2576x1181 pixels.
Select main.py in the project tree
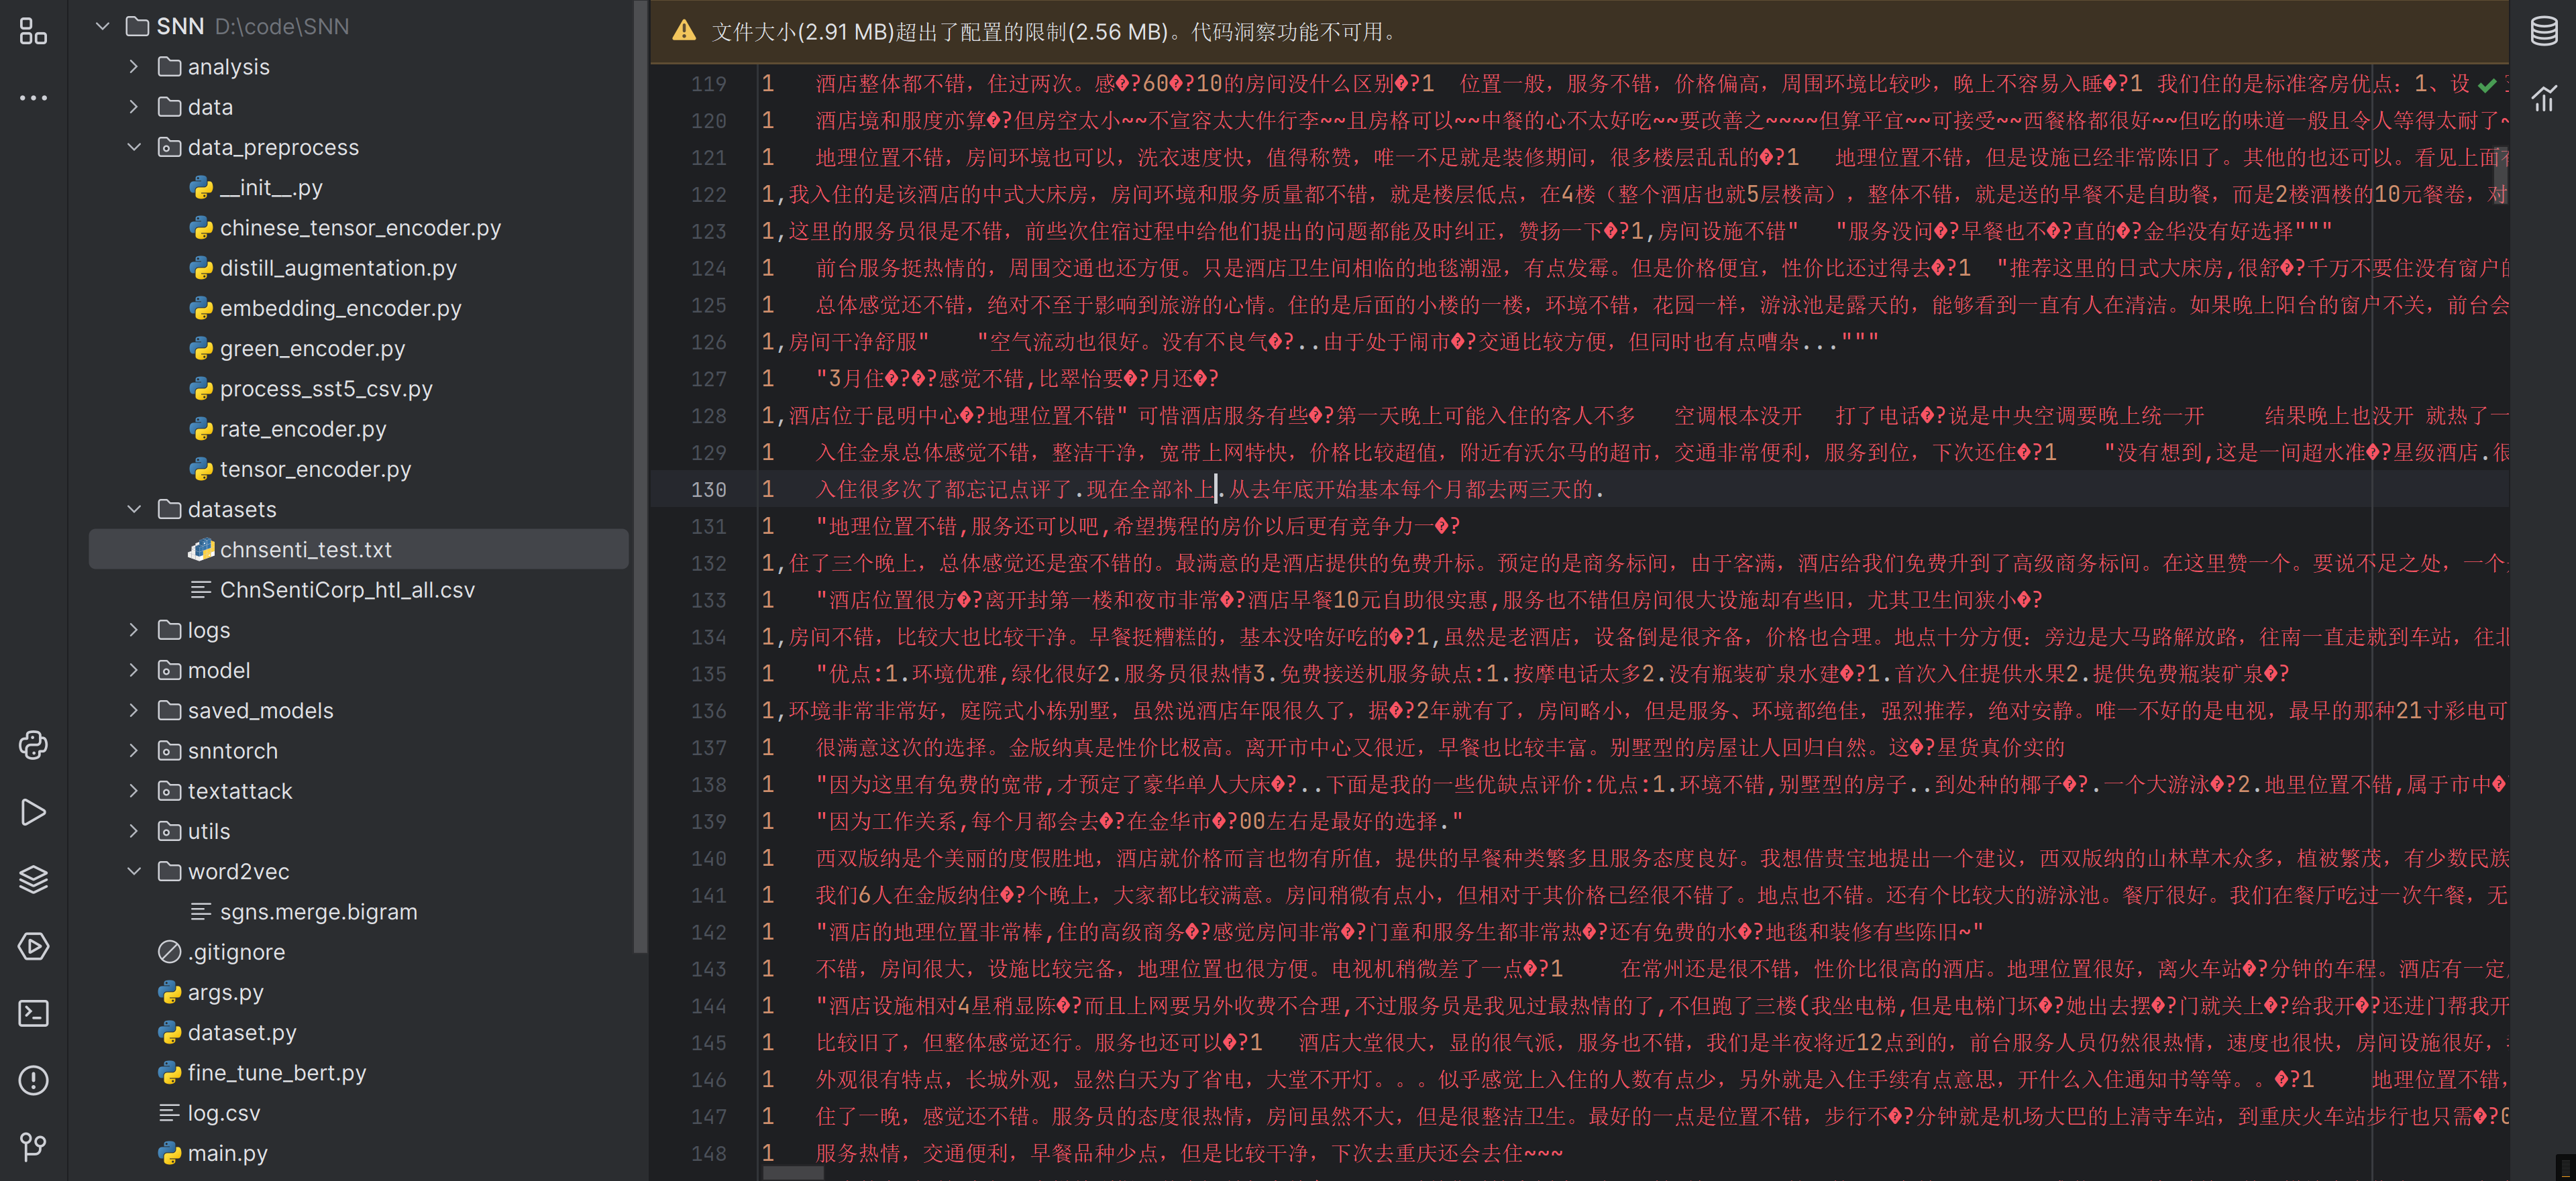pyautogui.click(x=227, y=1153)
